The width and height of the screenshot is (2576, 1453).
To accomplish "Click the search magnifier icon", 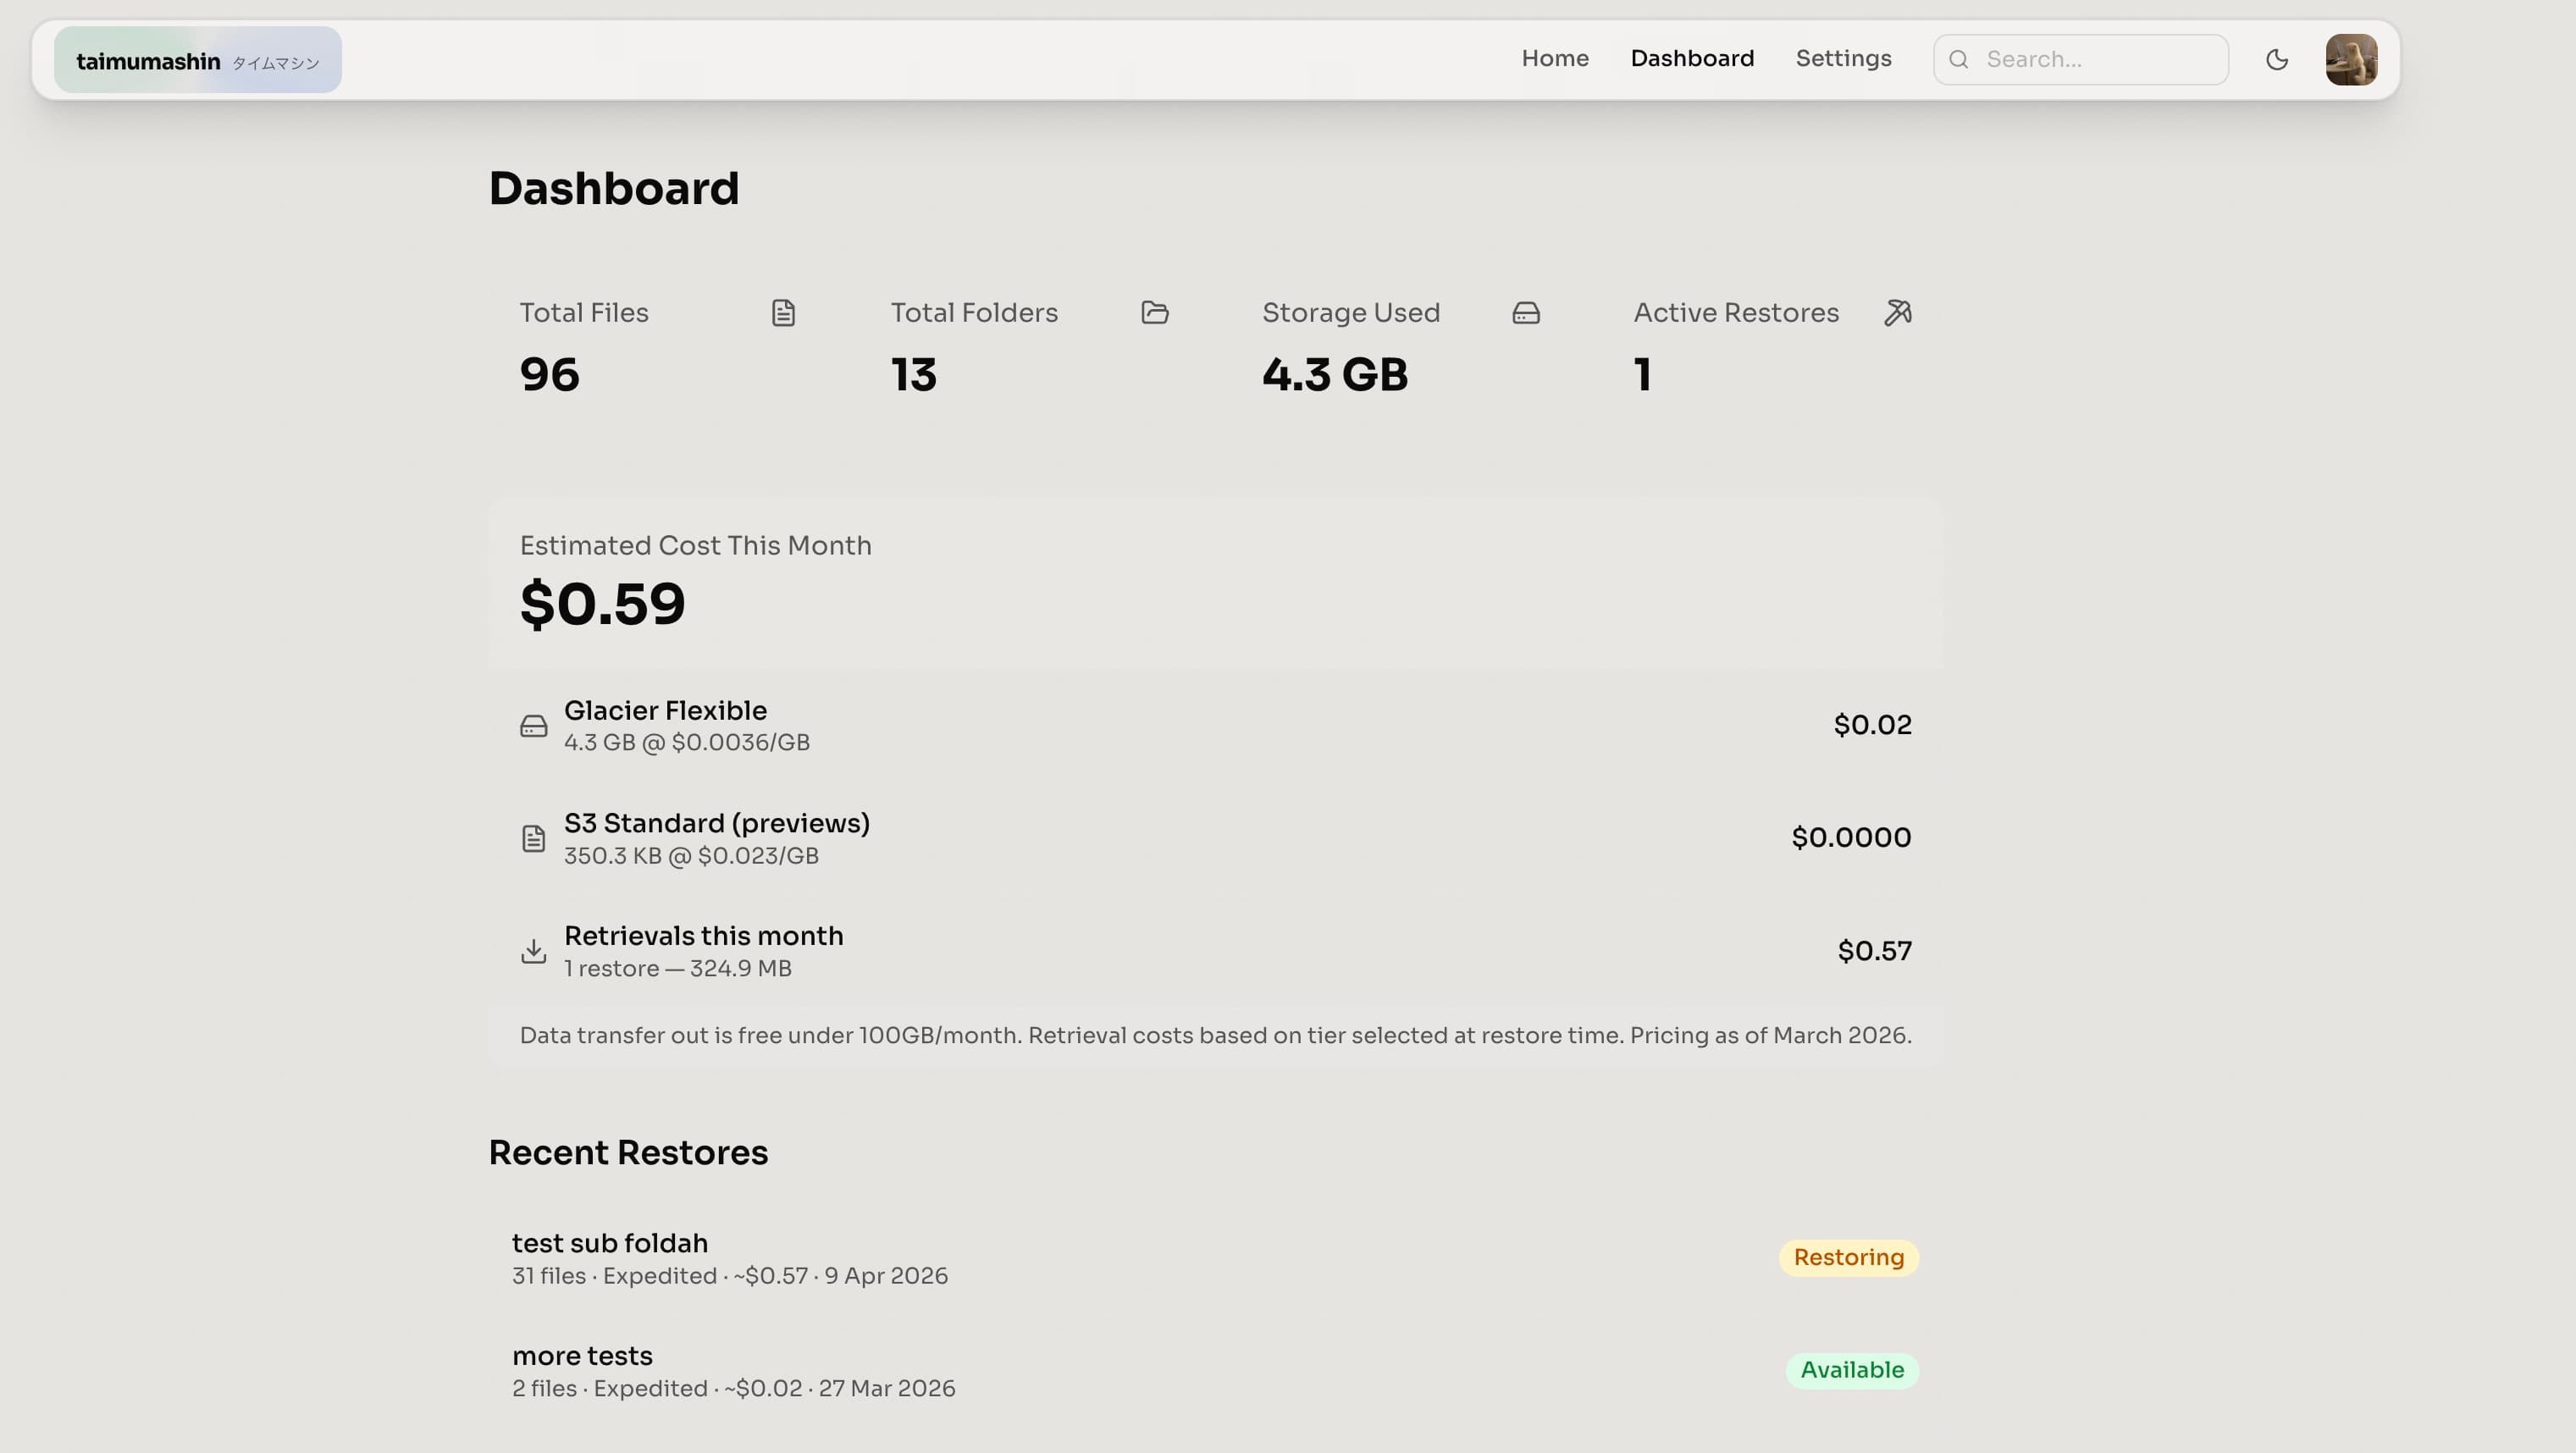I will coord(1958,60).
